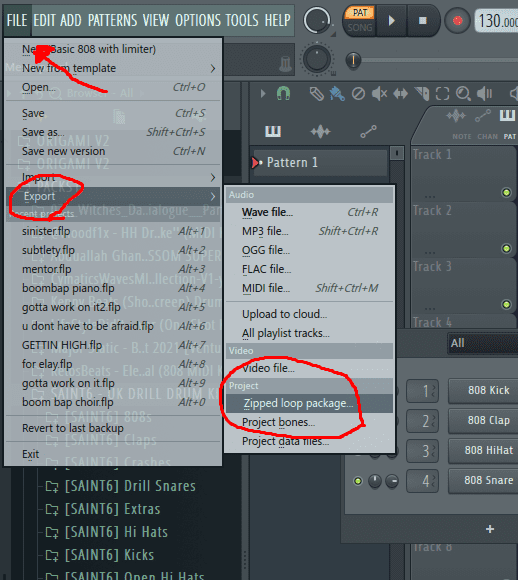The width and height of the screenshot is (518, 580).
Task: Toggle the magnet snap icon
Action: click(x=283, y=94)
